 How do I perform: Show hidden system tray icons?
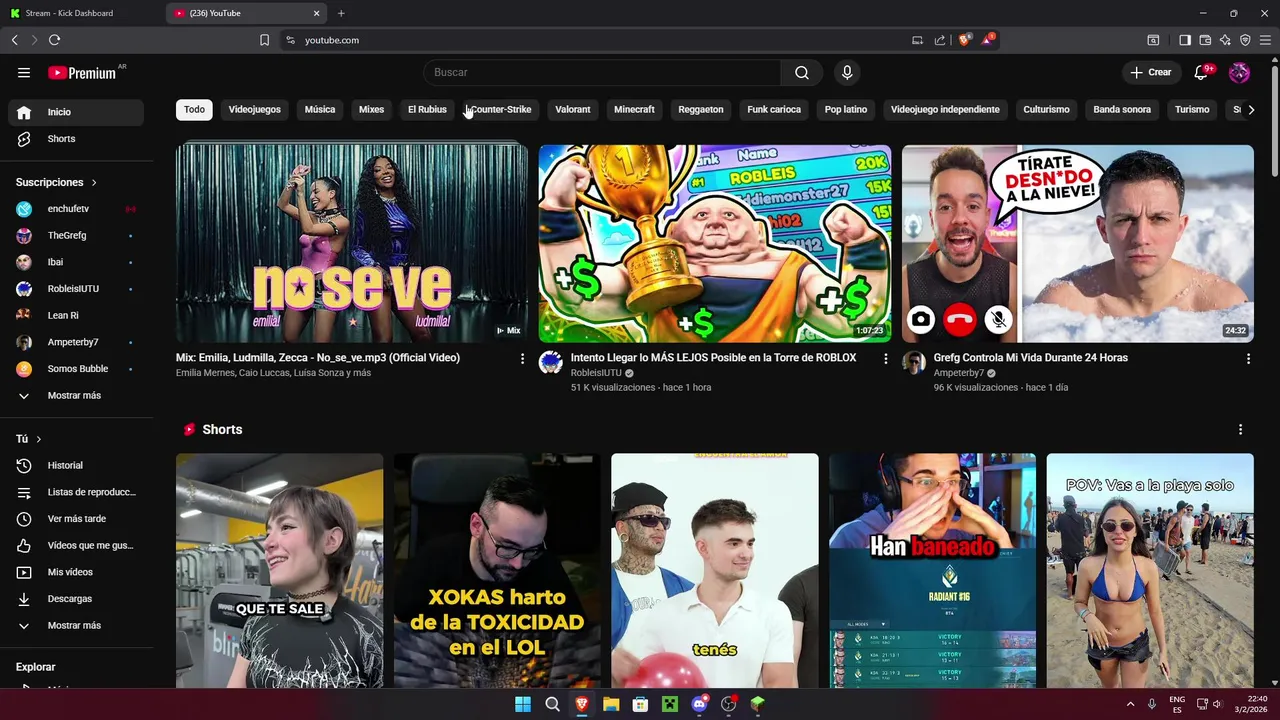(x=1130, y=704)
